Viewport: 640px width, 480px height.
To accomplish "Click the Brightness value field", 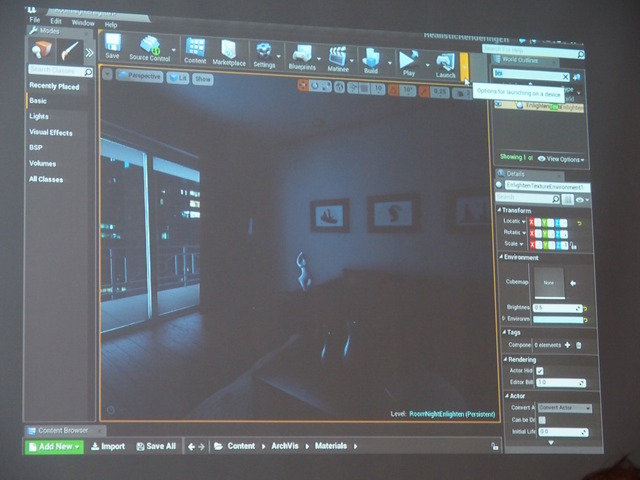I will 557,308.
